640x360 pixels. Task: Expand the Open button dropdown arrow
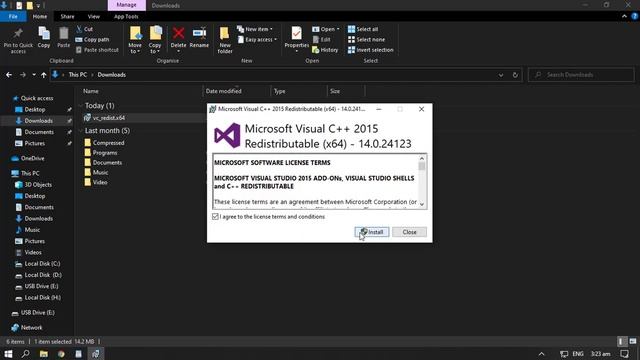click(x=338, y=29)
